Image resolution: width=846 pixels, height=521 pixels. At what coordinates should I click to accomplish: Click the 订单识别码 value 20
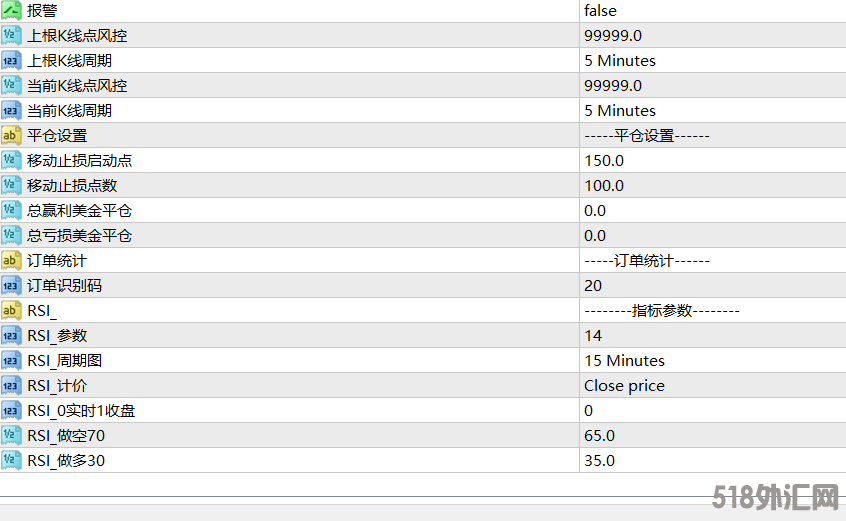click(593, 285)
